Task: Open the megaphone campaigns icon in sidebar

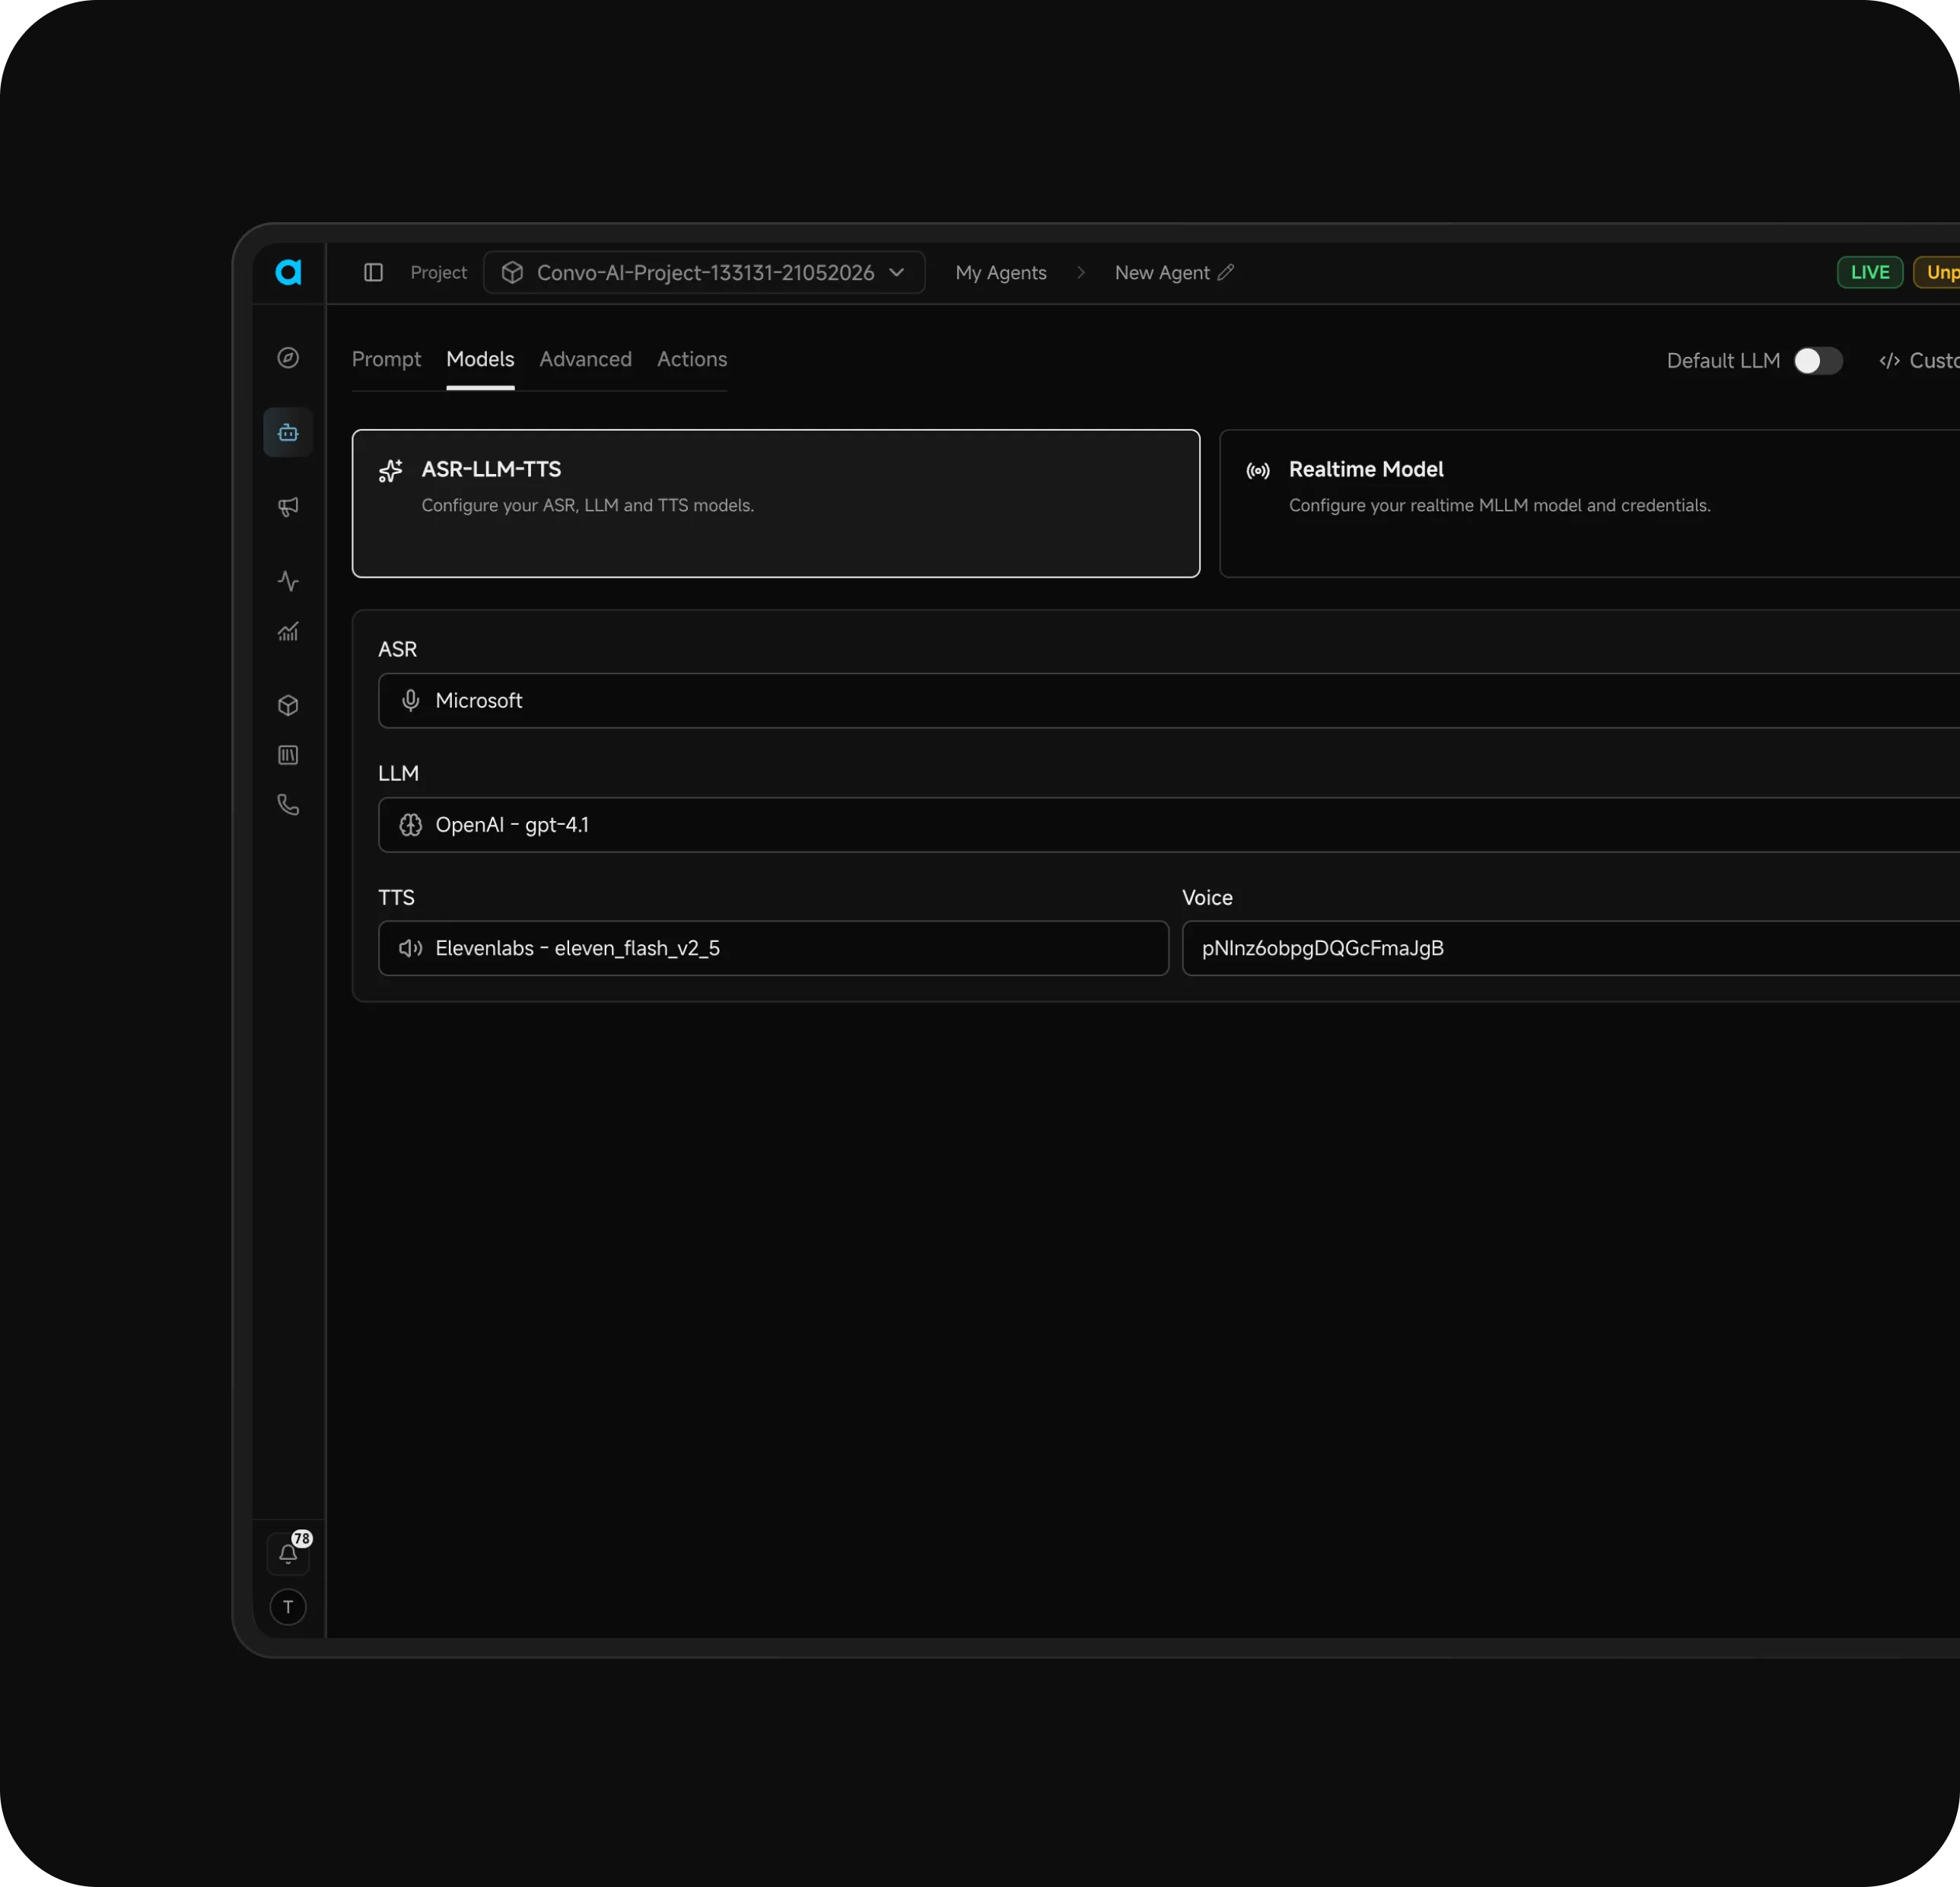Action: [x=288, y=507]
